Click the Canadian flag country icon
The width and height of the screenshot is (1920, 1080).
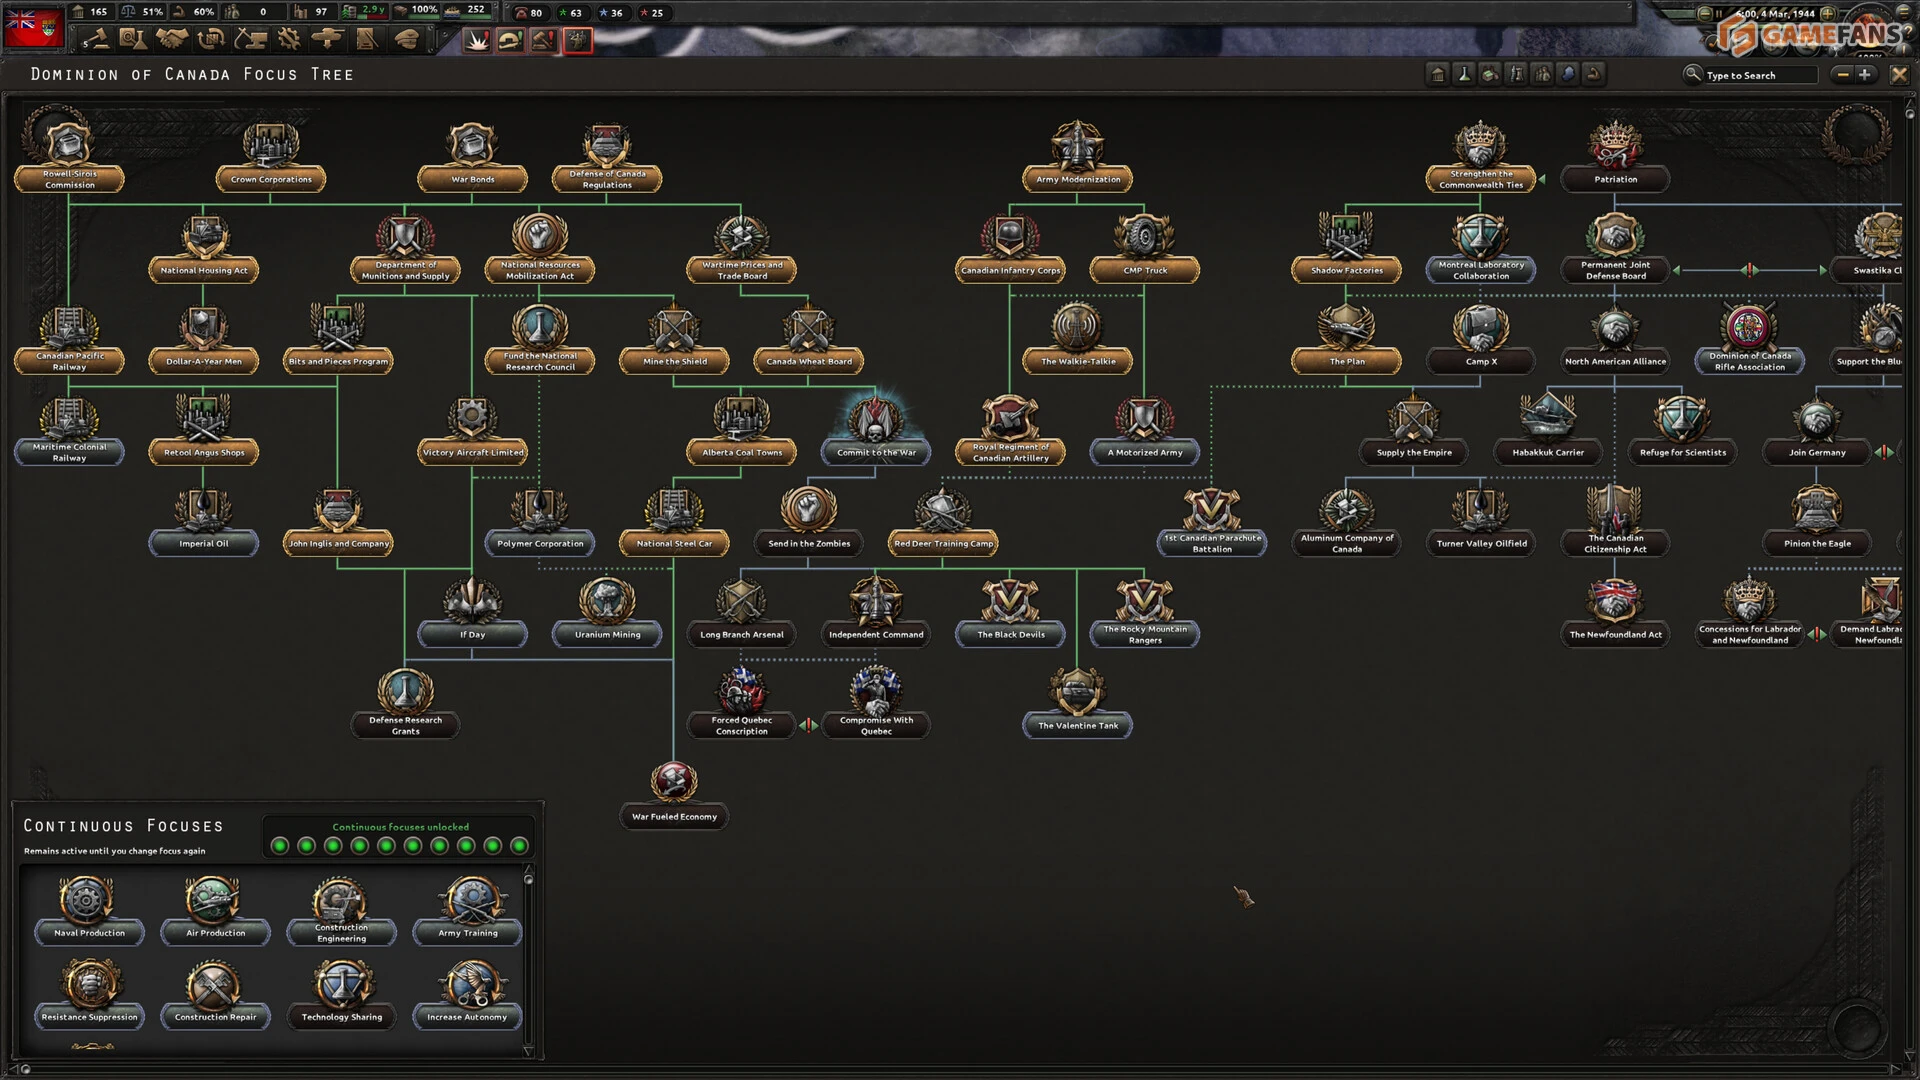pos(34,28)
